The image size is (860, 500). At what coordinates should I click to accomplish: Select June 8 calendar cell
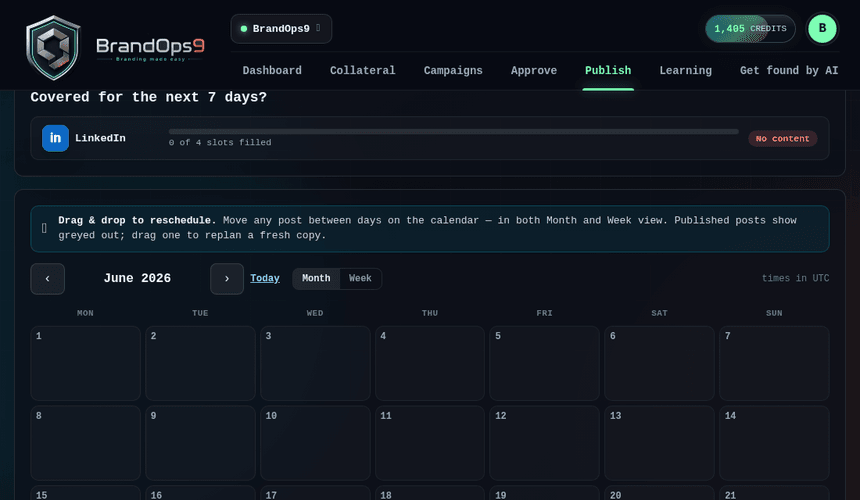(x=86, y=443)
